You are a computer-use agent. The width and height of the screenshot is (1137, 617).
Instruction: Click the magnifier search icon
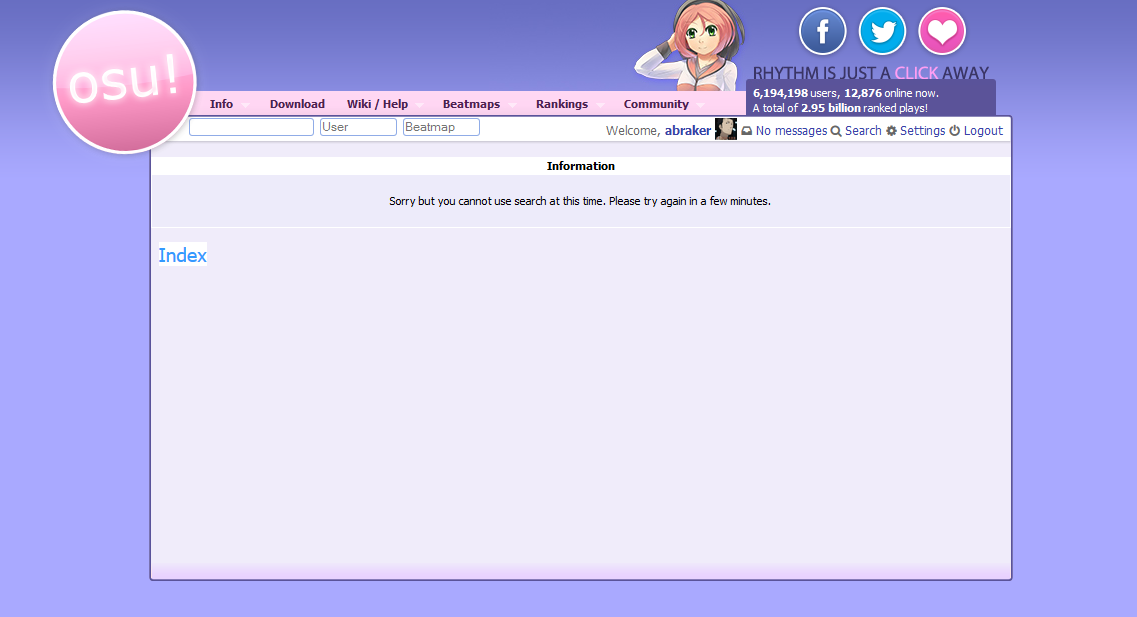coord(835,131)
